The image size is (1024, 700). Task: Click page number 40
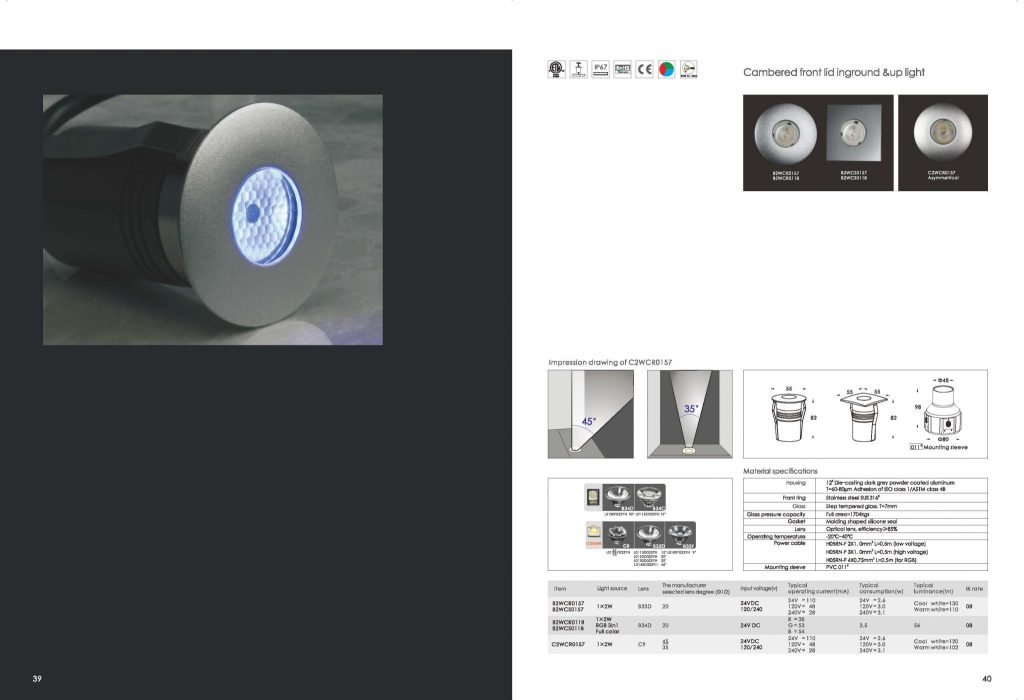click(x=986, y=679)
